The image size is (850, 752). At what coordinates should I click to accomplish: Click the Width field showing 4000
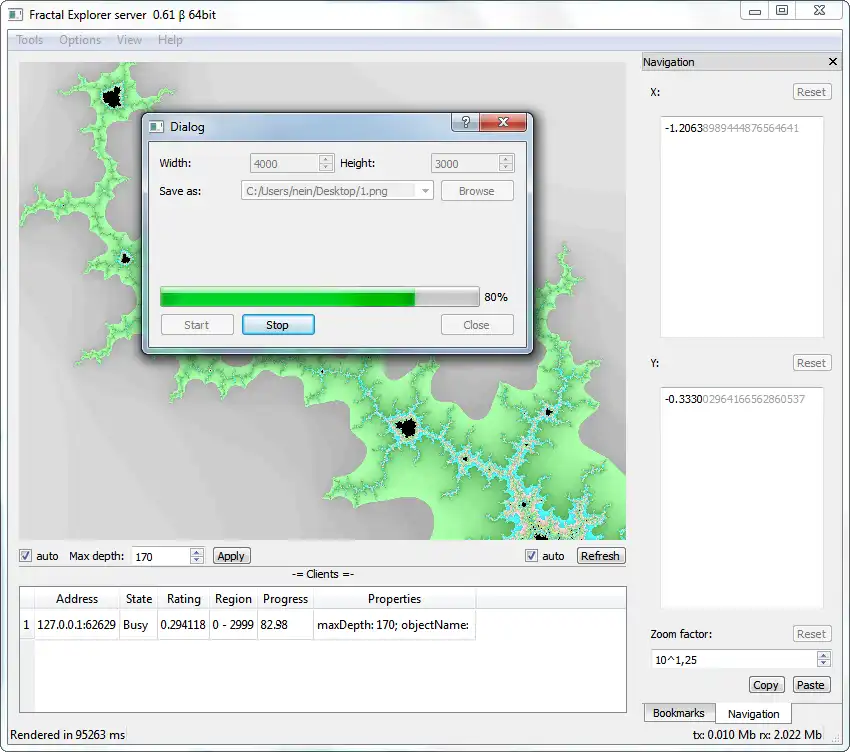(x=284, y=163)
